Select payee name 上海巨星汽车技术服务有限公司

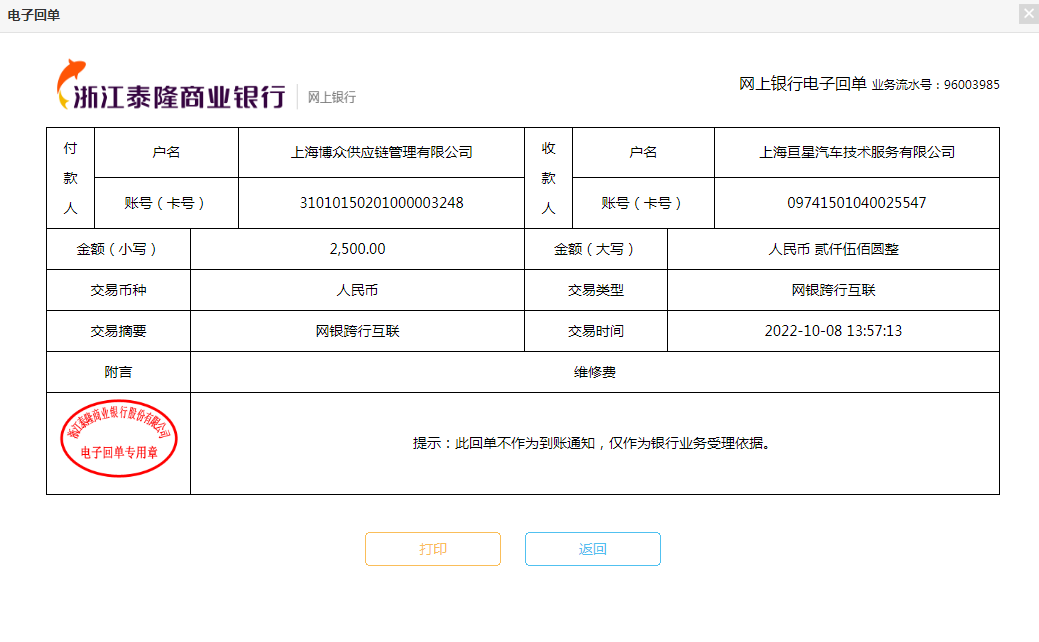point(856,153)
